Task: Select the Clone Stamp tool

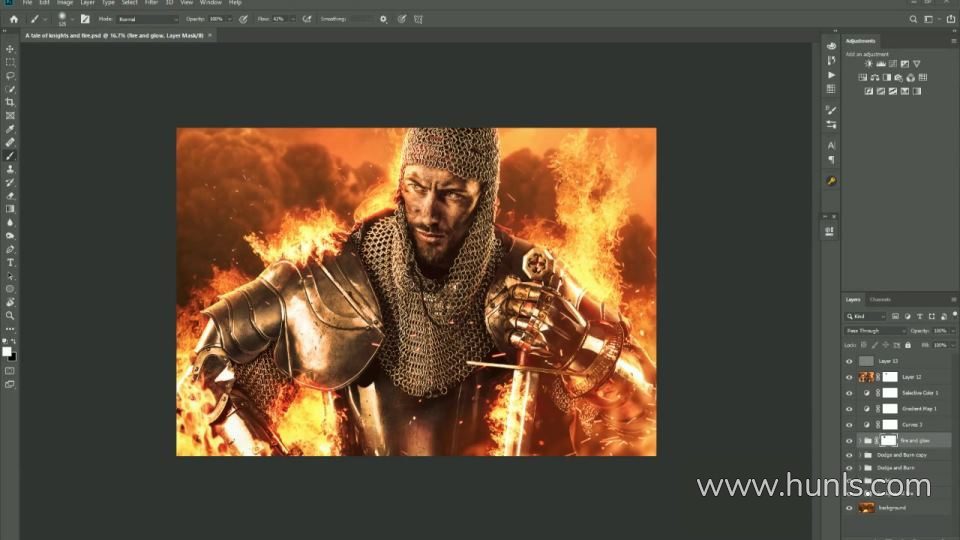Action: (10, 170)
